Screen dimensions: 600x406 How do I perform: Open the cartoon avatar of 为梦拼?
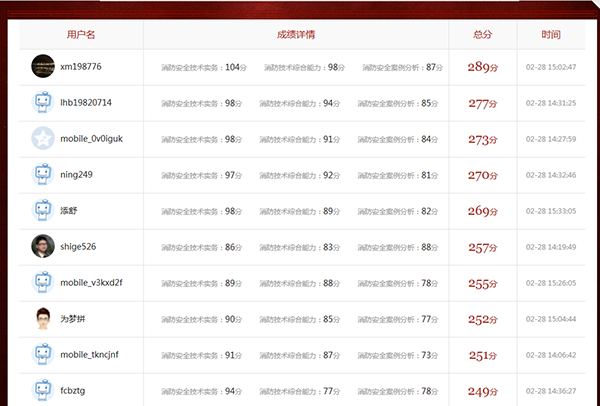43,319
